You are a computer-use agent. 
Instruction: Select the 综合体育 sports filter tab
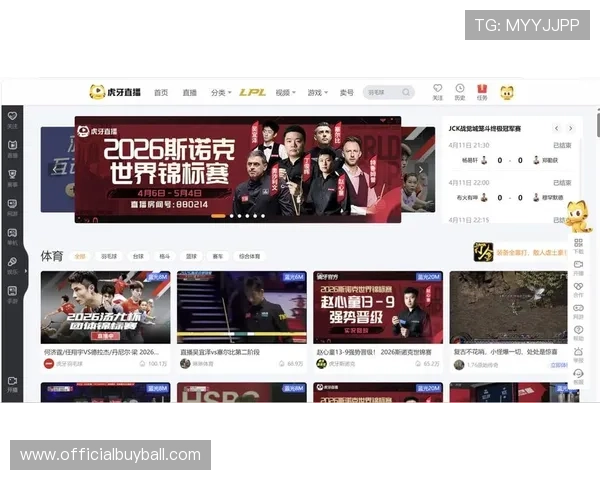(249, 256)
